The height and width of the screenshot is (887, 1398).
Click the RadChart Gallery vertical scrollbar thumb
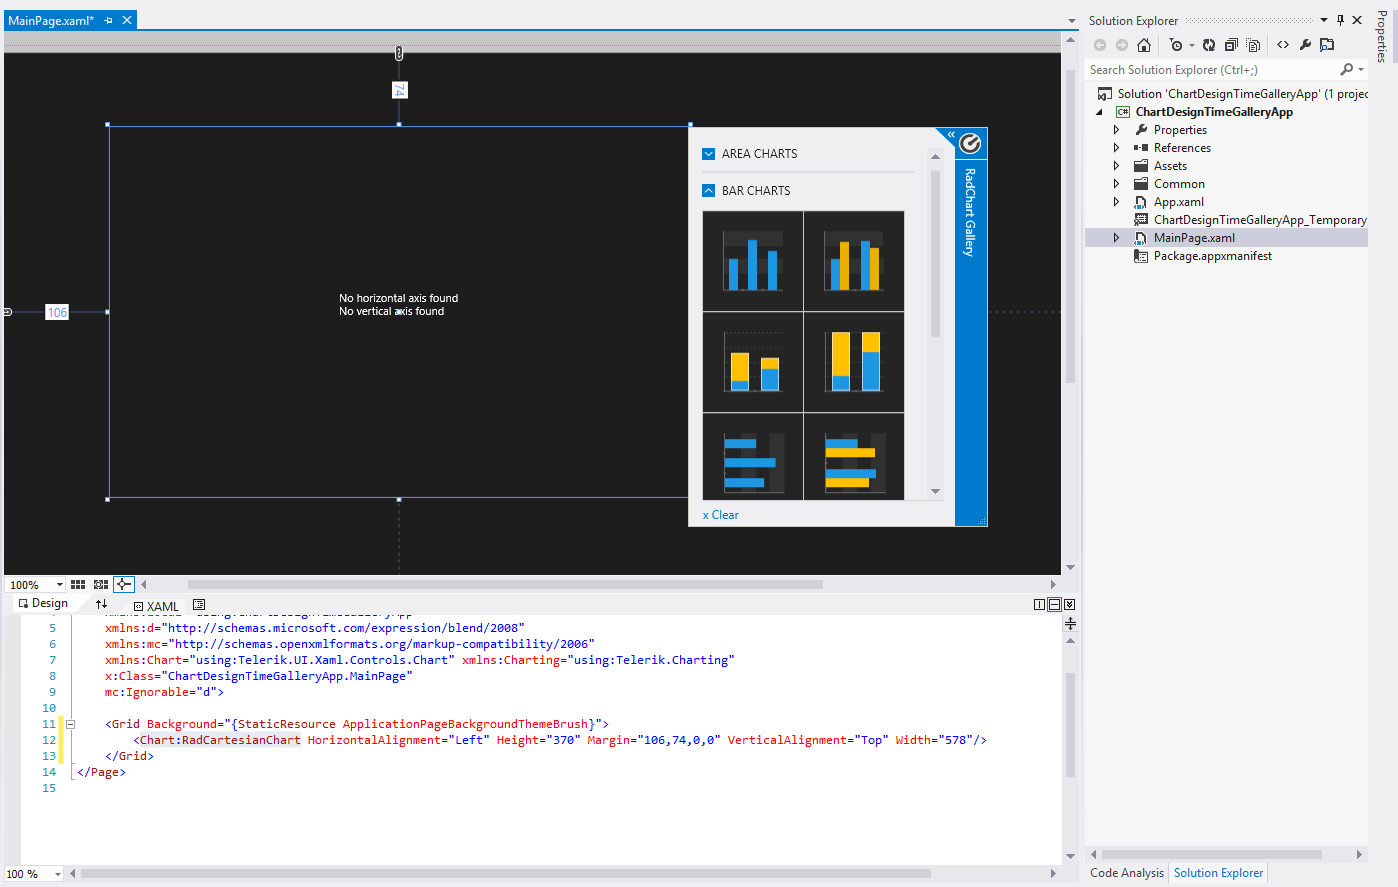coord(936,254)
